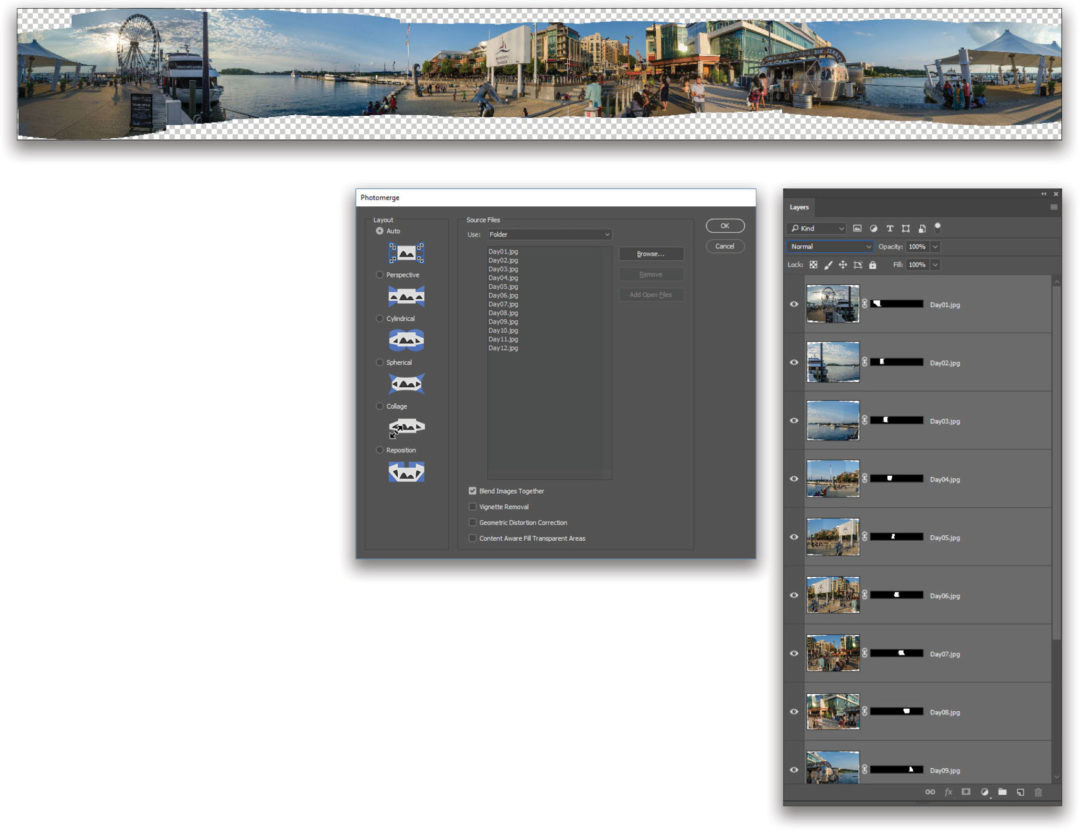Screen dimensions: 1080x832
Task: Open the new adjustment layer icon
Action: pos(984,792)
